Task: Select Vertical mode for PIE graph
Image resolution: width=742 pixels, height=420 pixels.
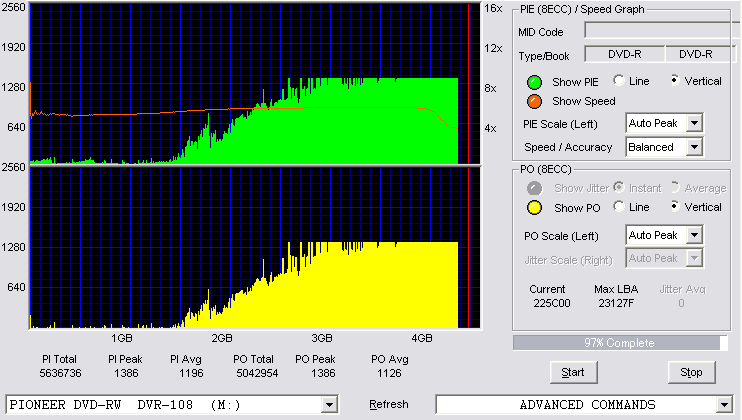Action: (675, 80)
